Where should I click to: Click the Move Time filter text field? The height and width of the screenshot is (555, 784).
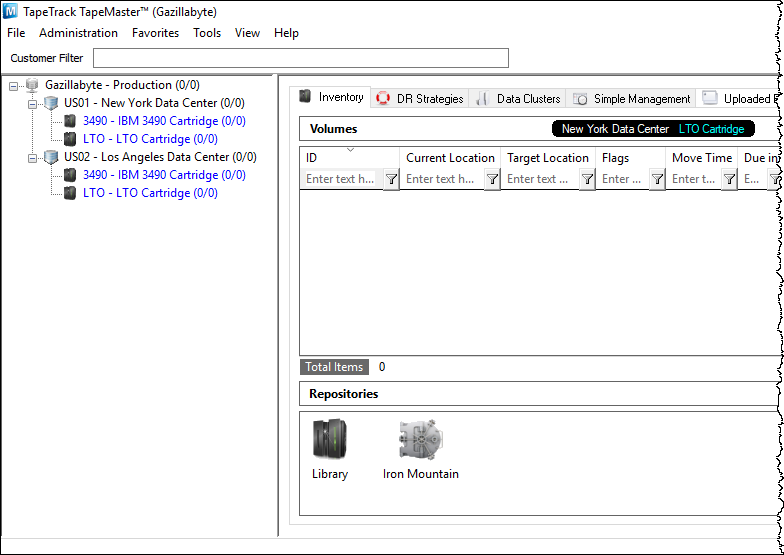click(x=694, y=179)
